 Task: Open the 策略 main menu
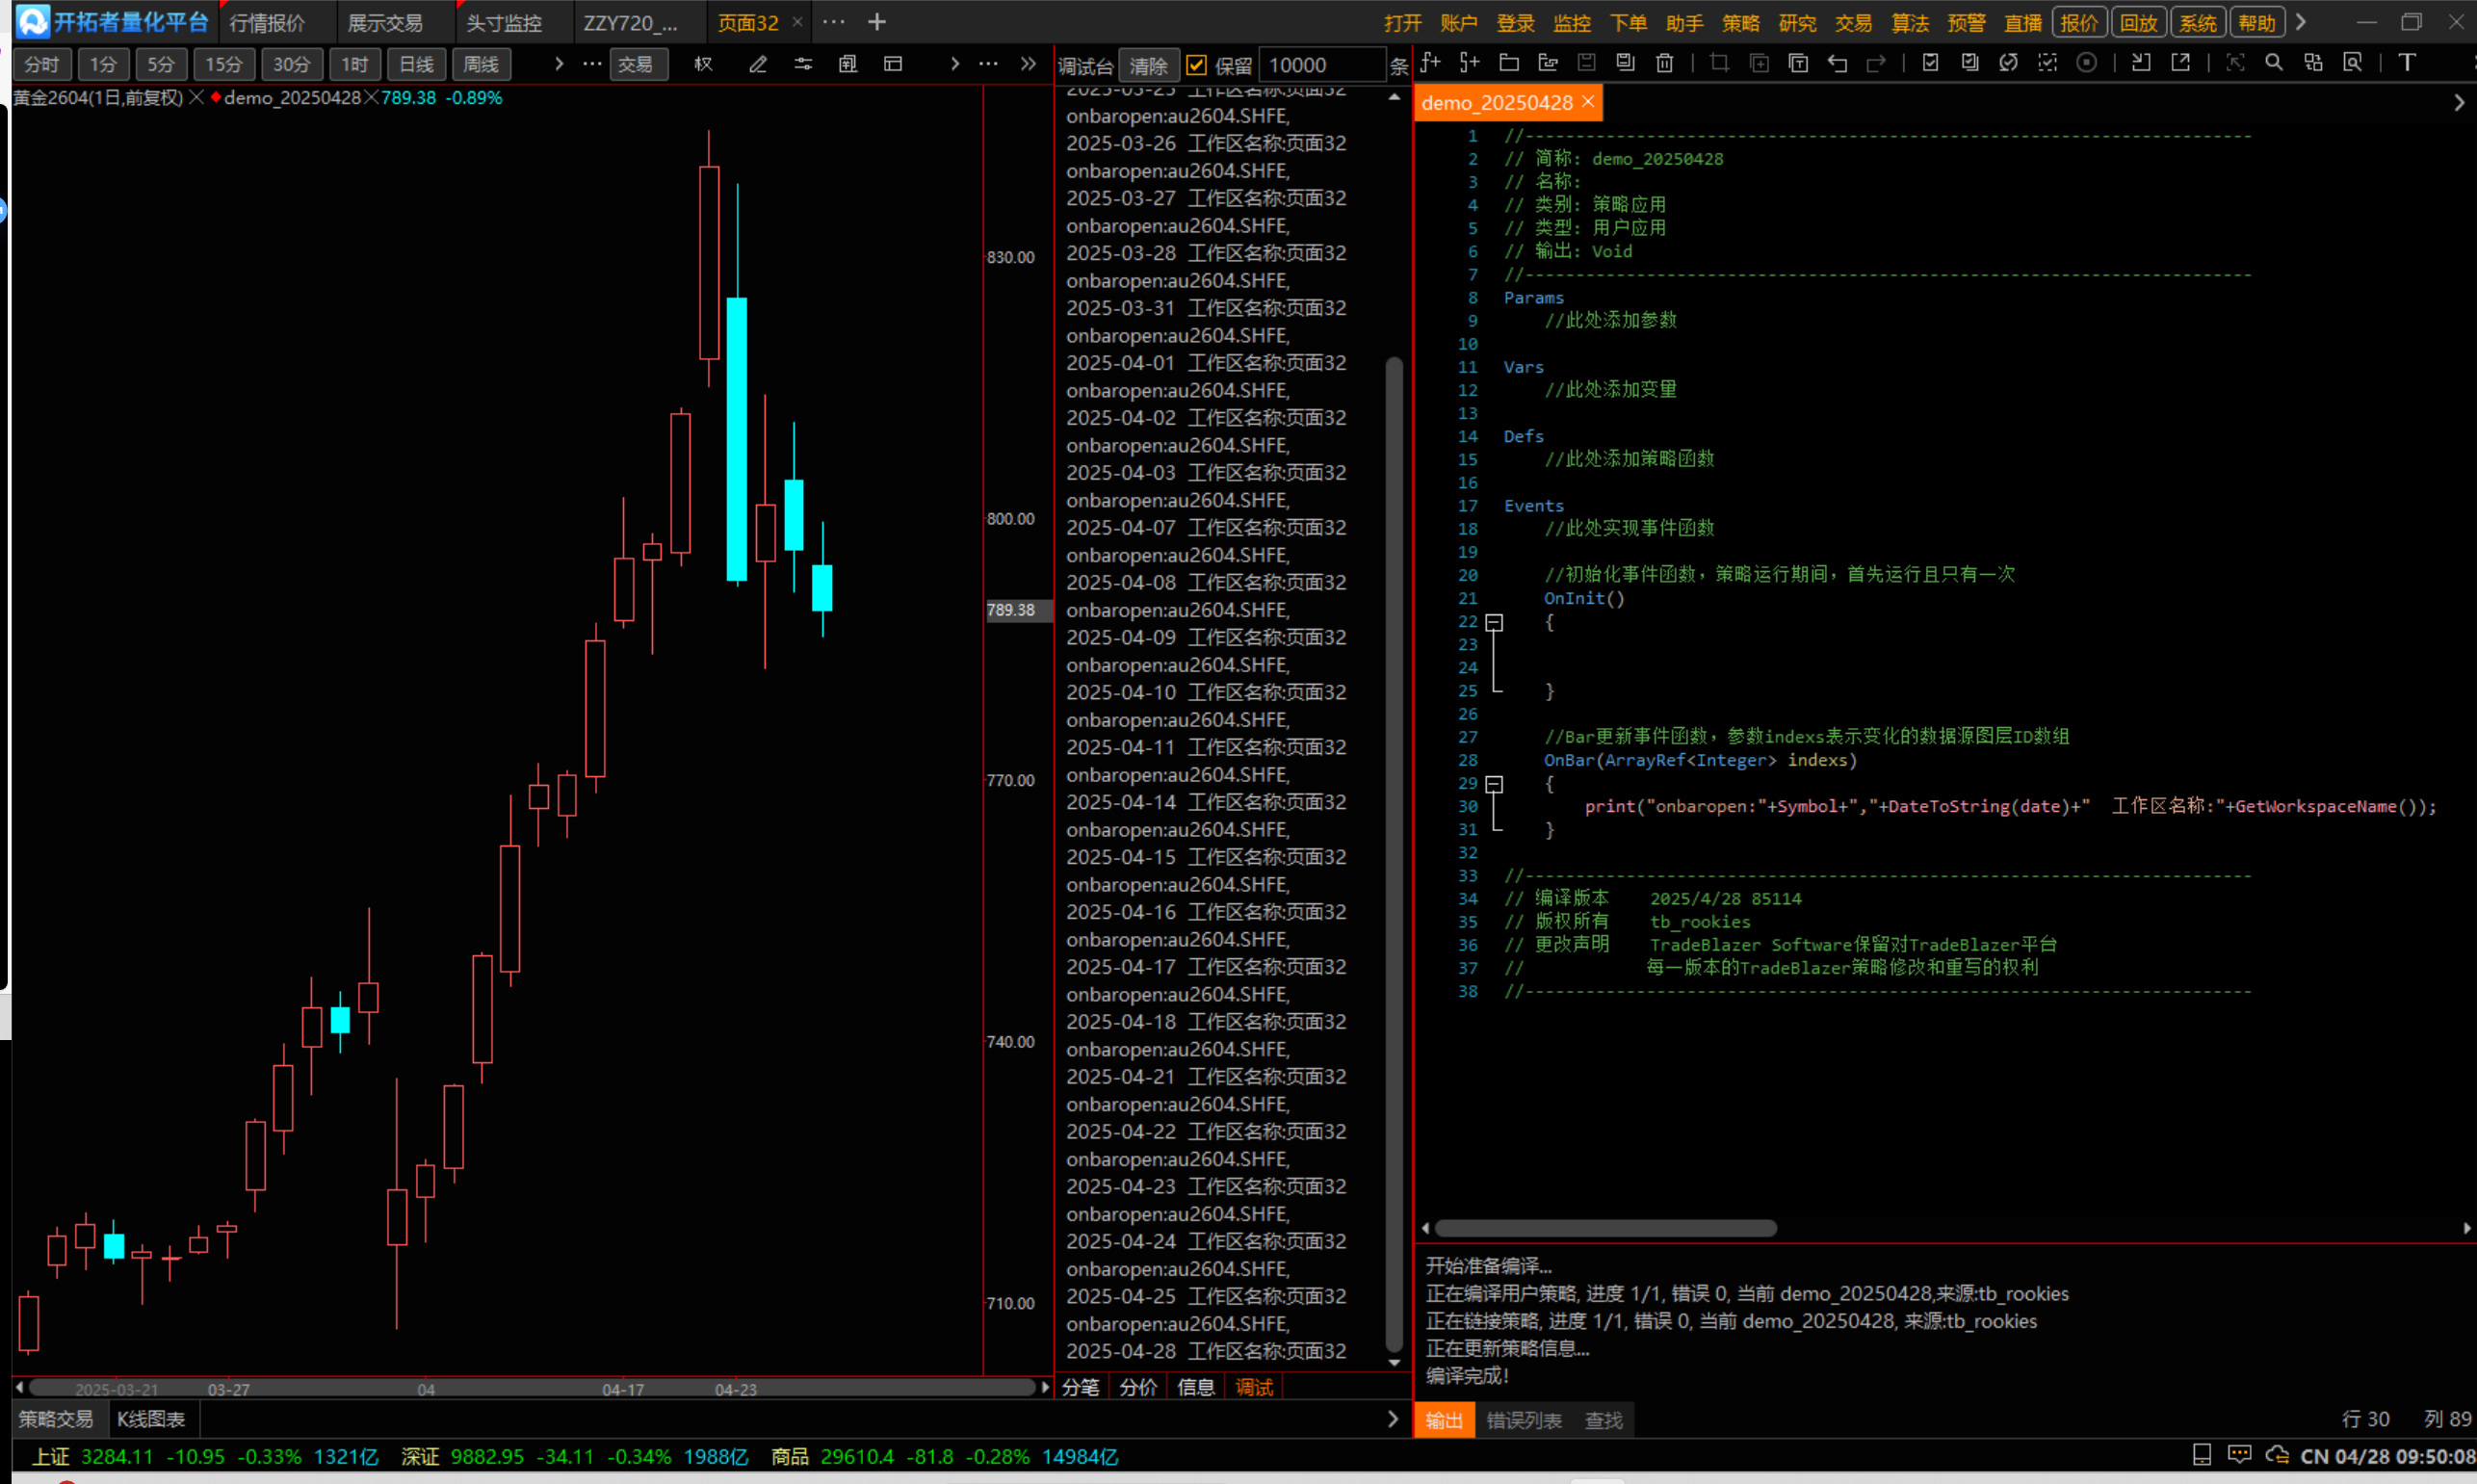[1741, 23]
